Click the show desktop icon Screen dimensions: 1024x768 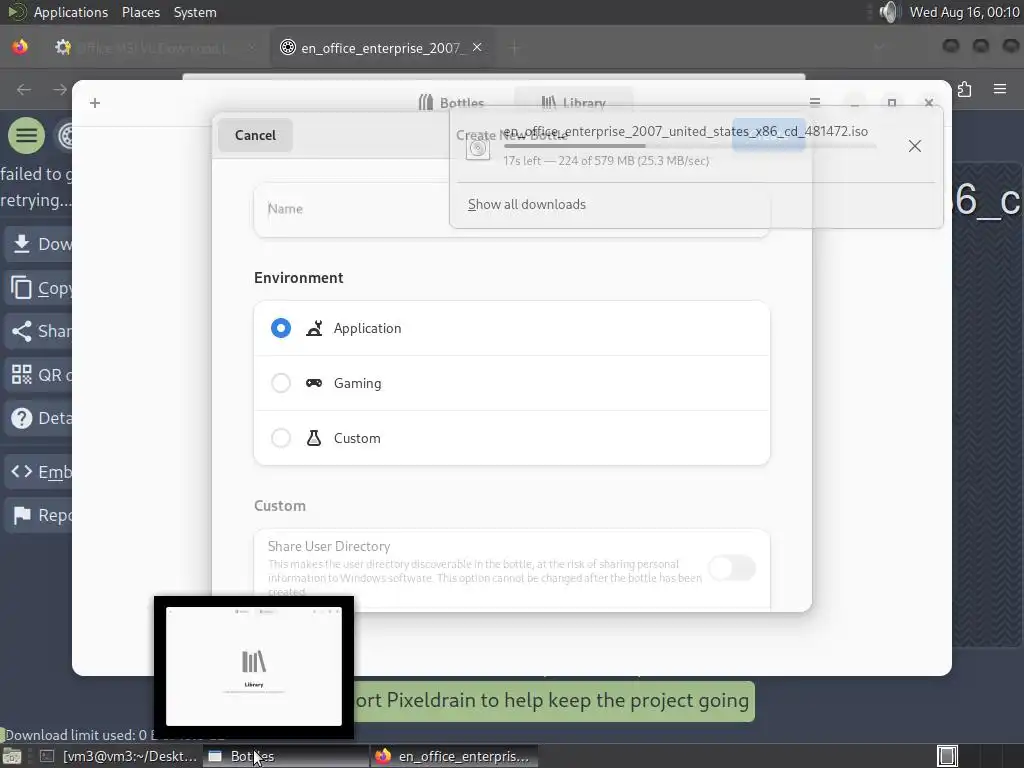pos(12,756)
